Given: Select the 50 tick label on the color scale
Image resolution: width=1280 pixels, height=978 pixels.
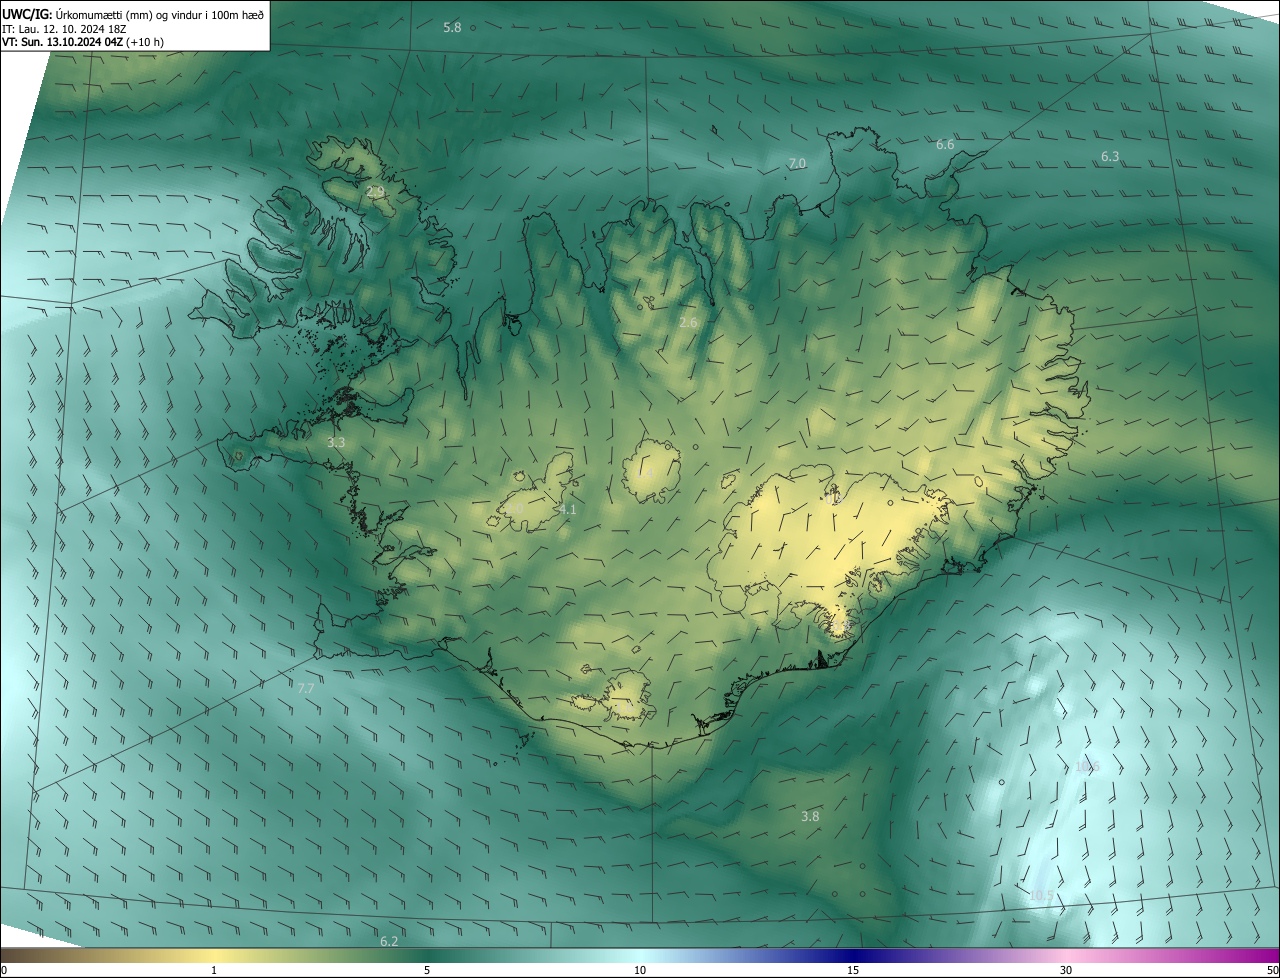Looking at the screenshot, I should pyautogui.click(x=1272, y=970).
